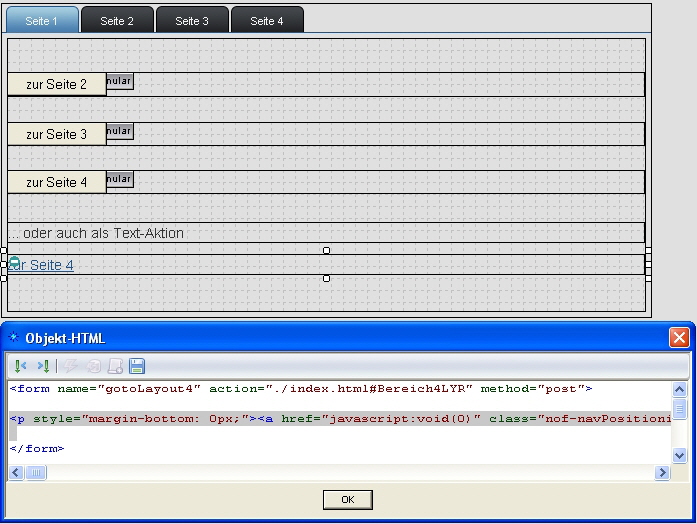Go to the Seite 3 tab
697x524 pixels.
coord(192,21)
